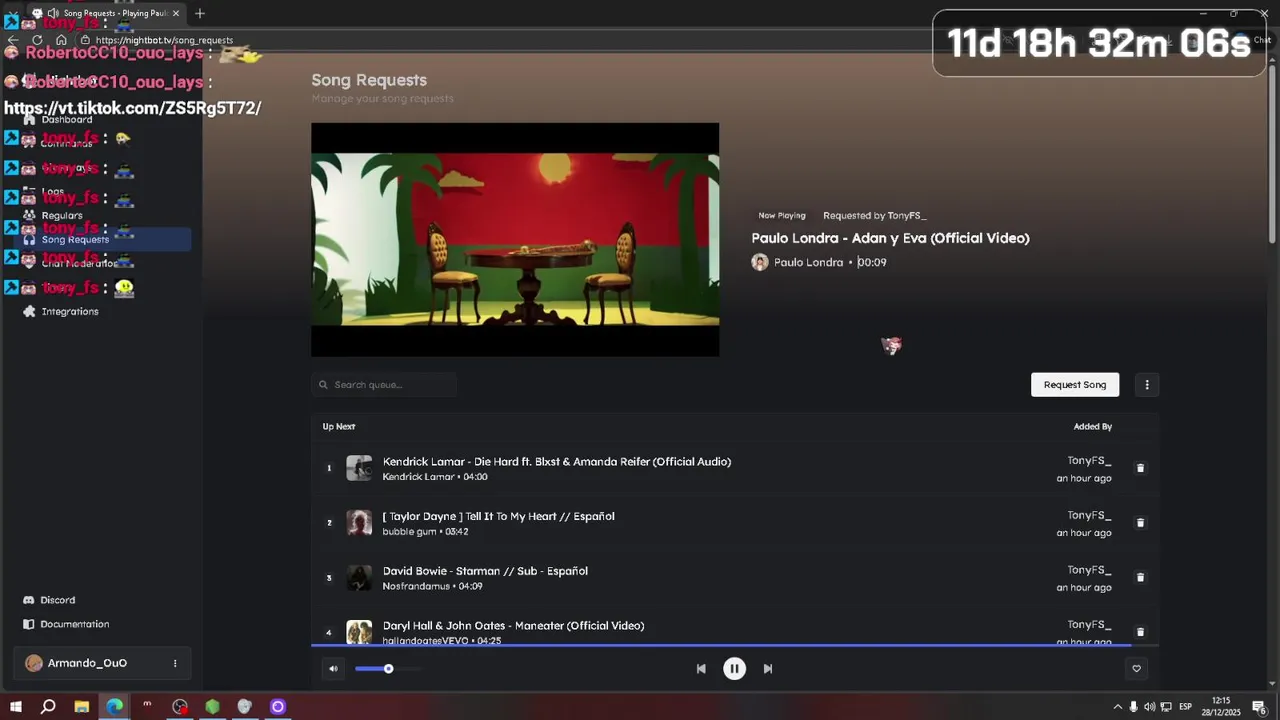Screen dimensions: 1280x720
Task: Open File Explorer from taskbar
Action: pyautogui.click(x=82, y=707)
